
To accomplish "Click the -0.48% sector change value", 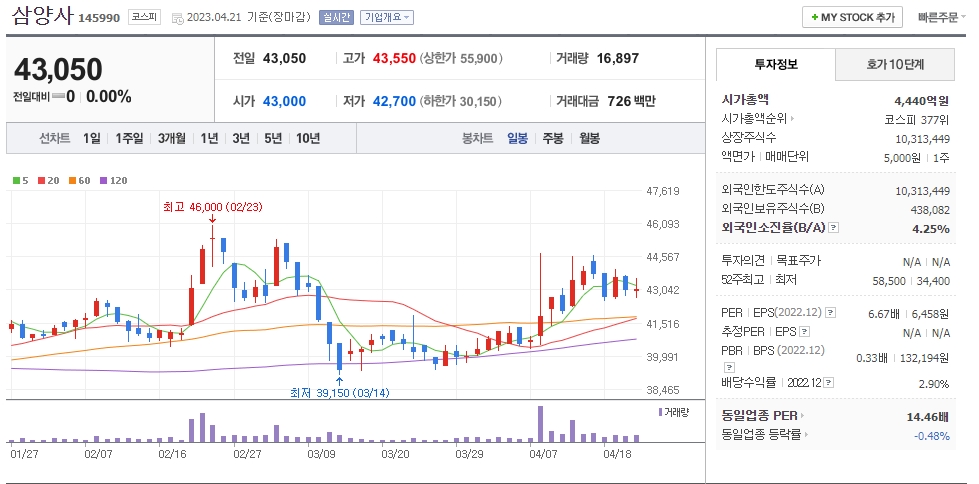I will tap(932, 435).
